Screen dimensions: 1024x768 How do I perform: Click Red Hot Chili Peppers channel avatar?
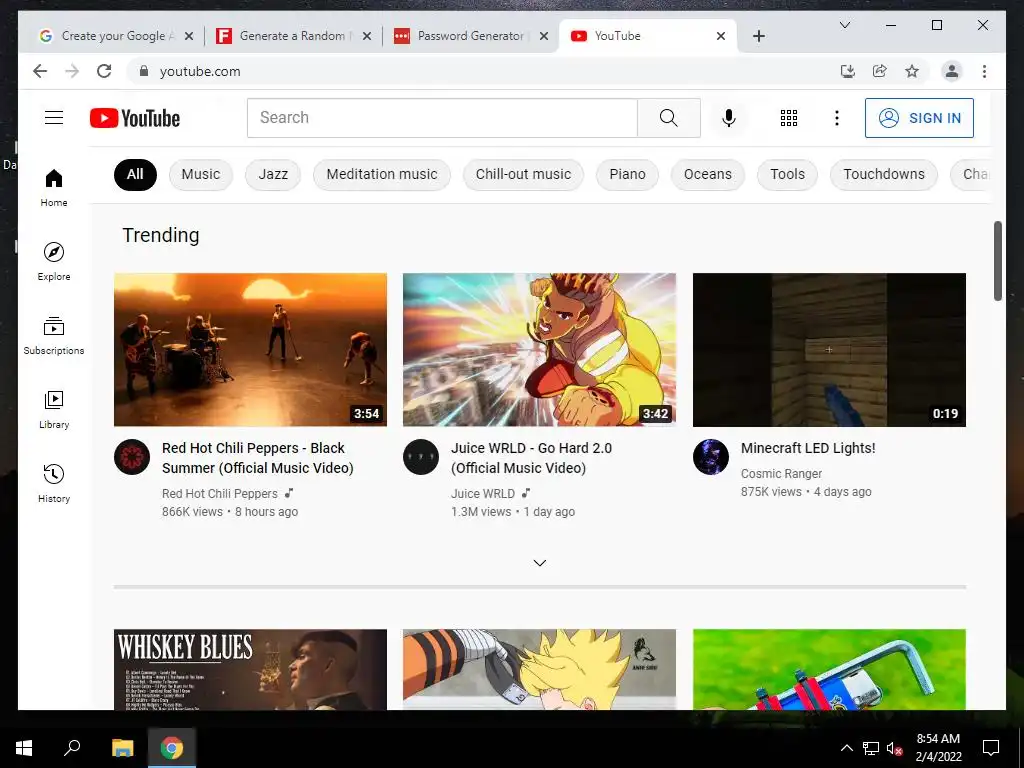pos(132,456)
